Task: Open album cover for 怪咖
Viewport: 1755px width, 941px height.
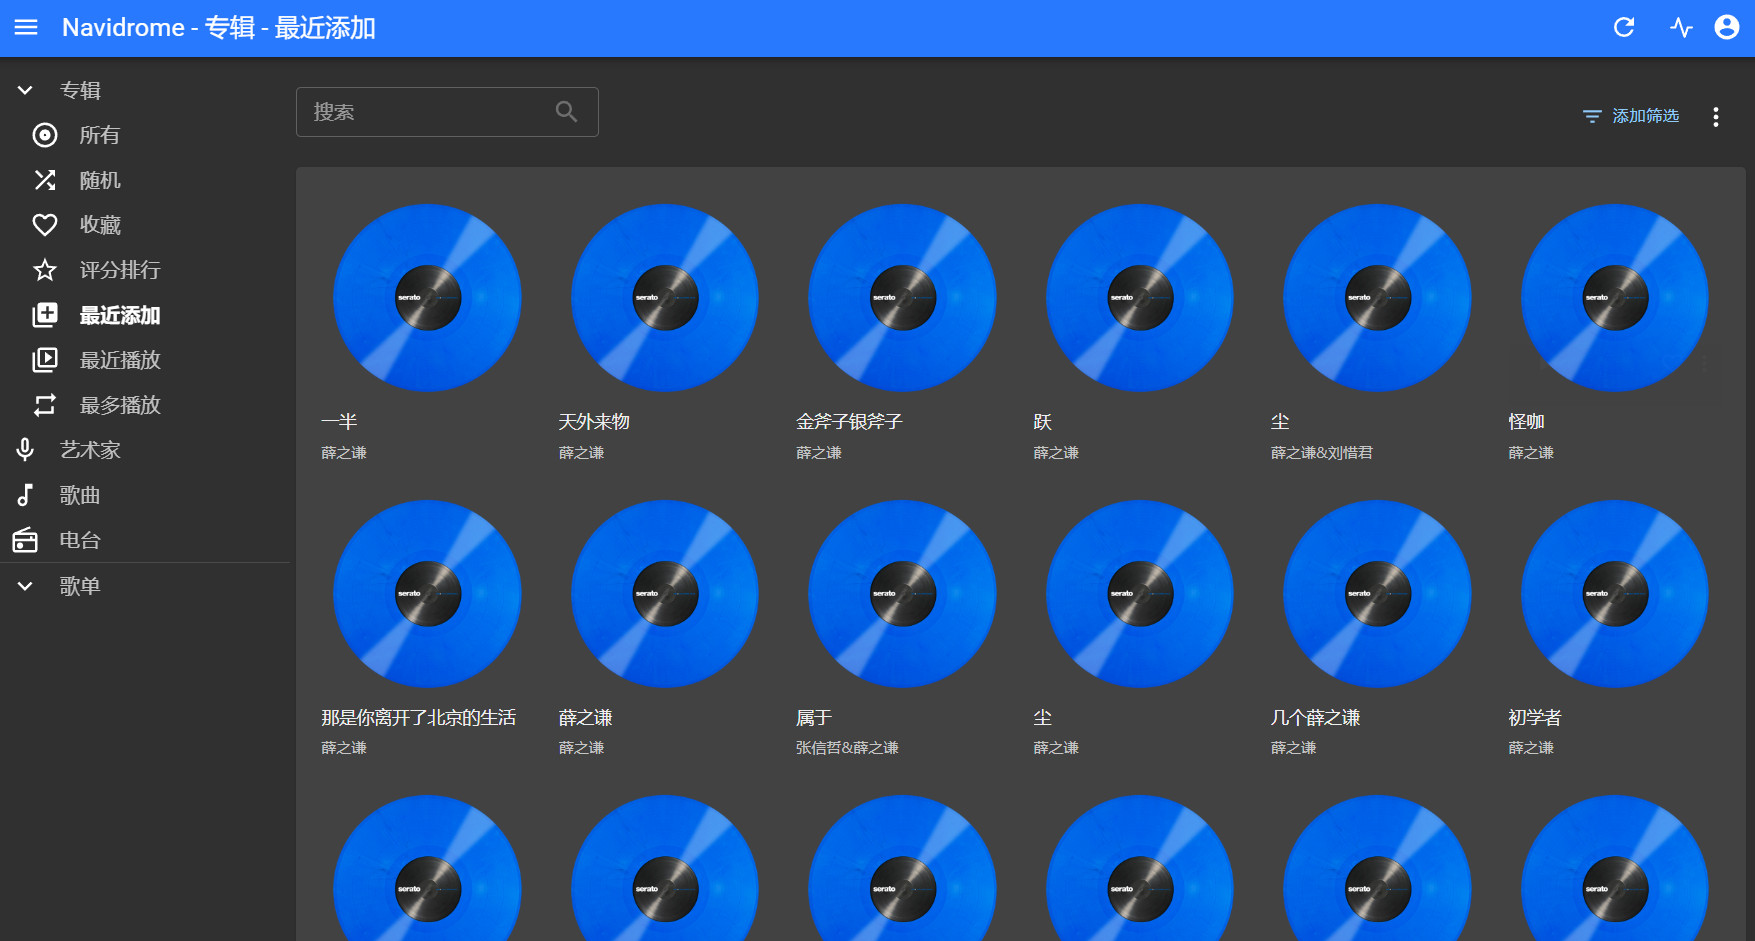Action: [1615, 298]
